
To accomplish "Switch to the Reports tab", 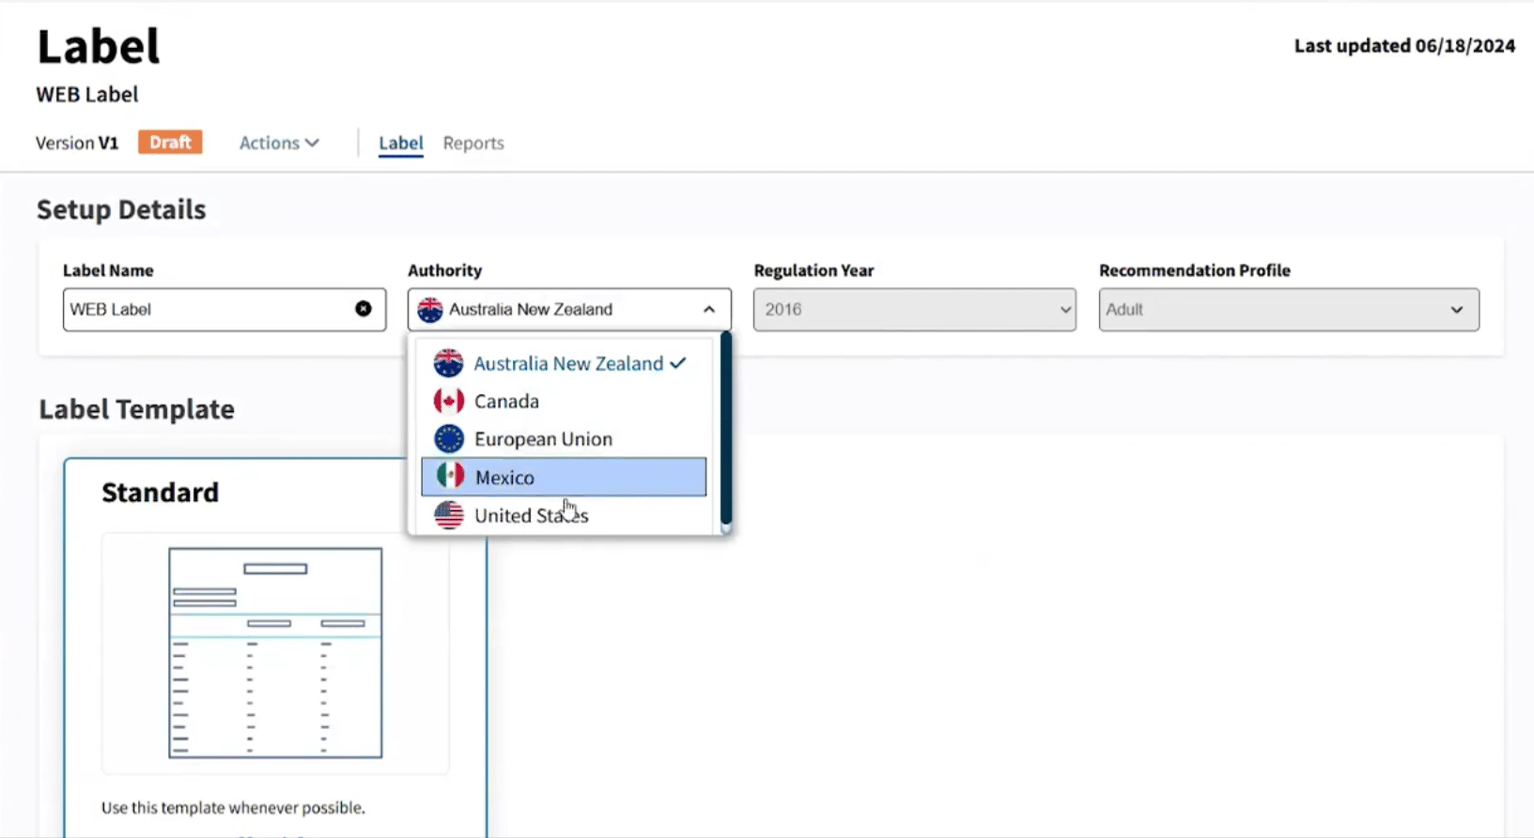I will click(473, 143).
